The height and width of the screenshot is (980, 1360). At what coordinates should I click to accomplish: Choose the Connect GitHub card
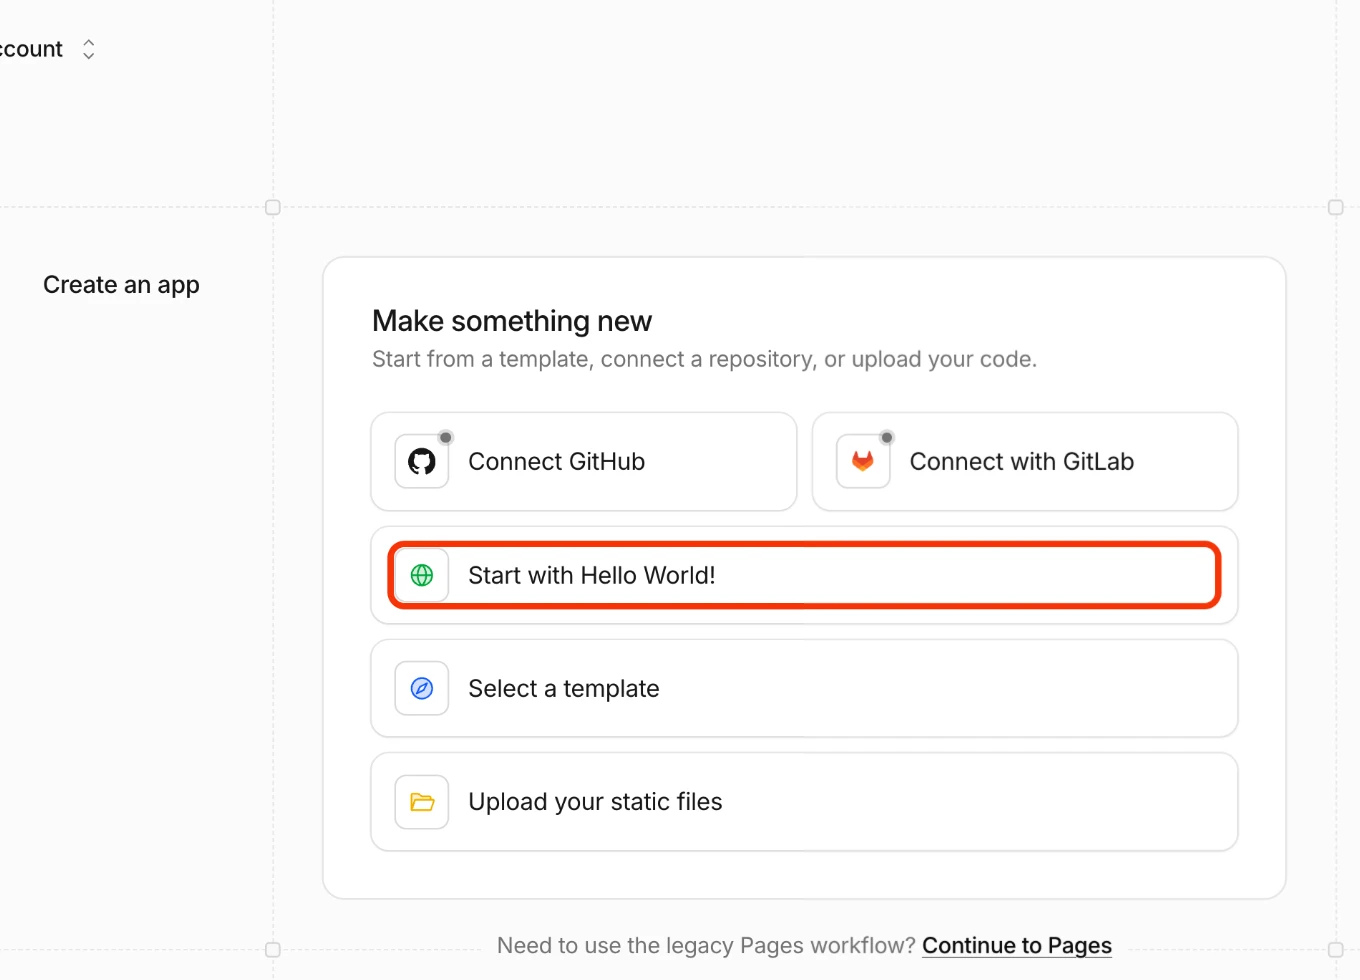(584, 462)
